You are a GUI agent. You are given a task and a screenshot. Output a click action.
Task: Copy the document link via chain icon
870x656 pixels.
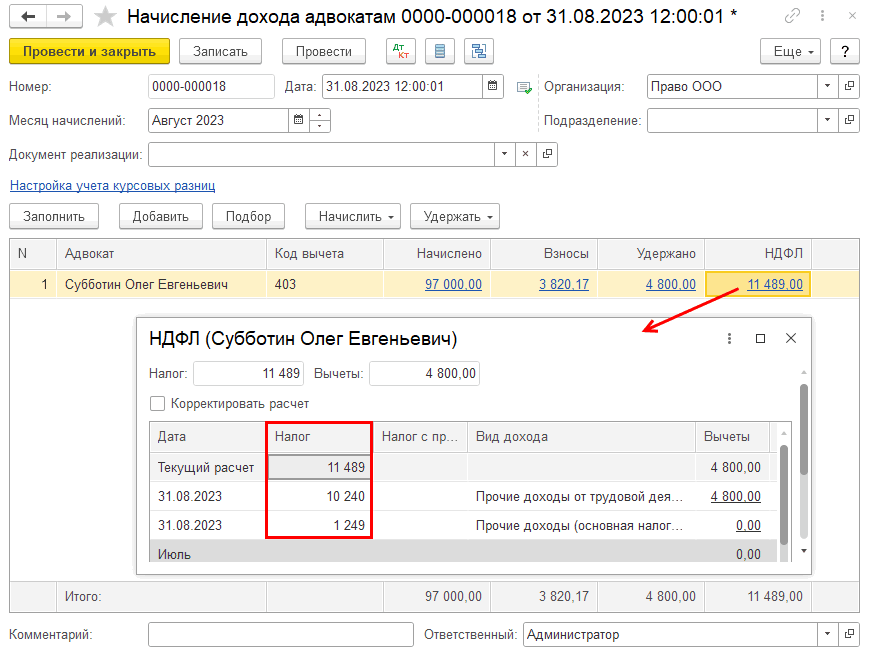tap(793, 17)
